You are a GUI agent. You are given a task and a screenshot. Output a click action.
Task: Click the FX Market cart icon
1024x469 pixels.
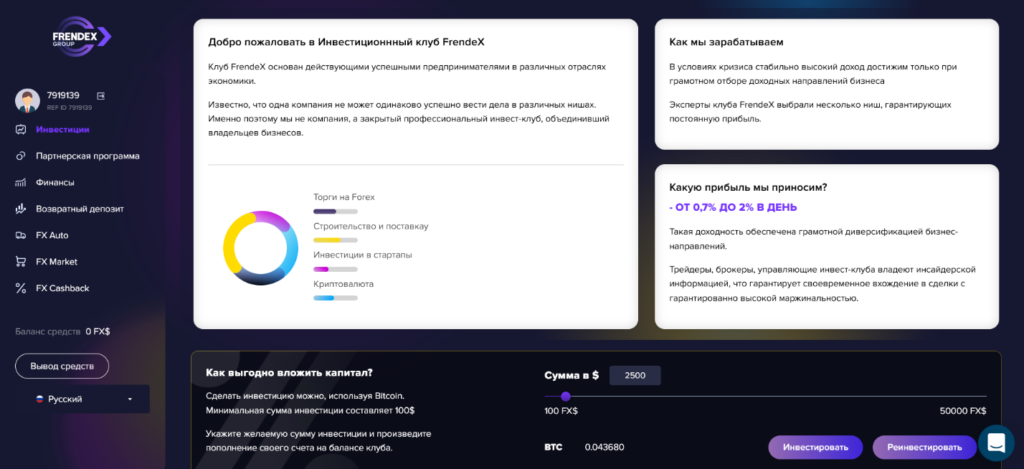click(20, 261)
